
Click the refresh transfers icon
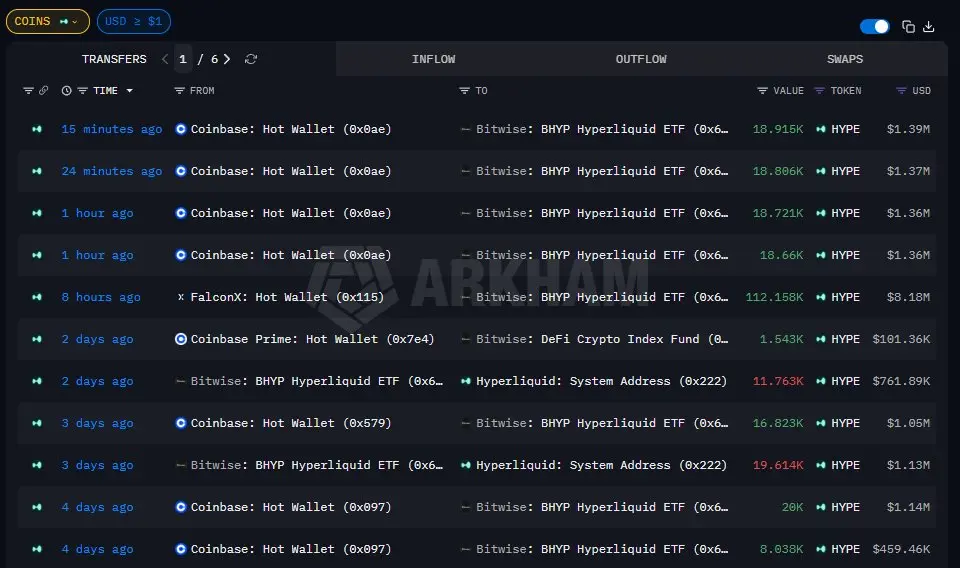pyautogui.click(x=251, y=59)
